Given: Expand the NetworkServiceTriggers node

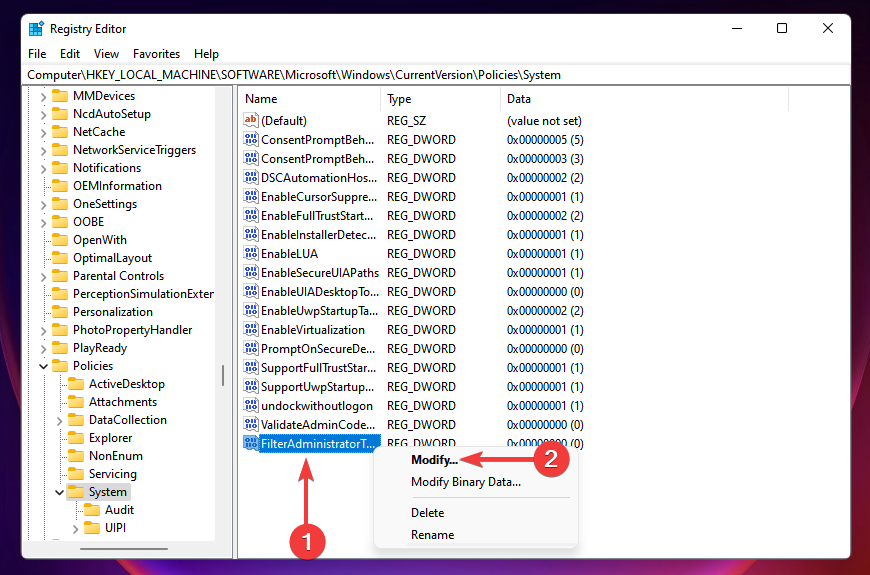Looking at the screenshot, I should [x=43, y=150].
